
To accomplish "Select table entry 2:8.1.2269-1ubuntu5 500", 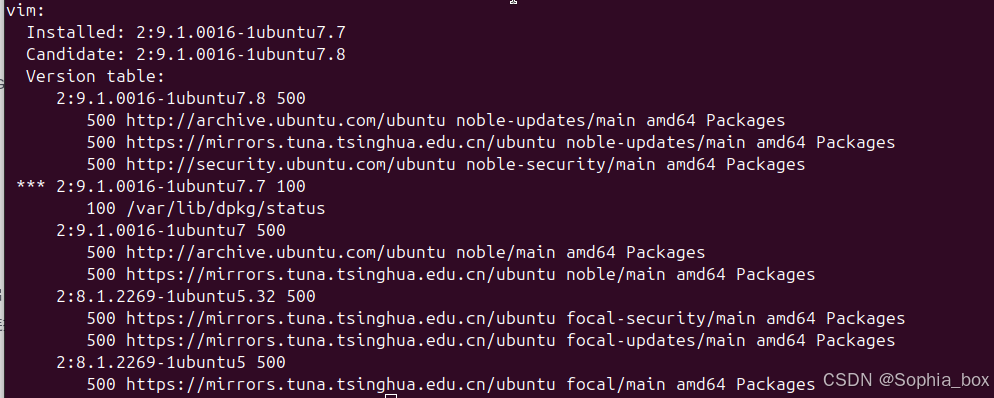I will (171, 363).
